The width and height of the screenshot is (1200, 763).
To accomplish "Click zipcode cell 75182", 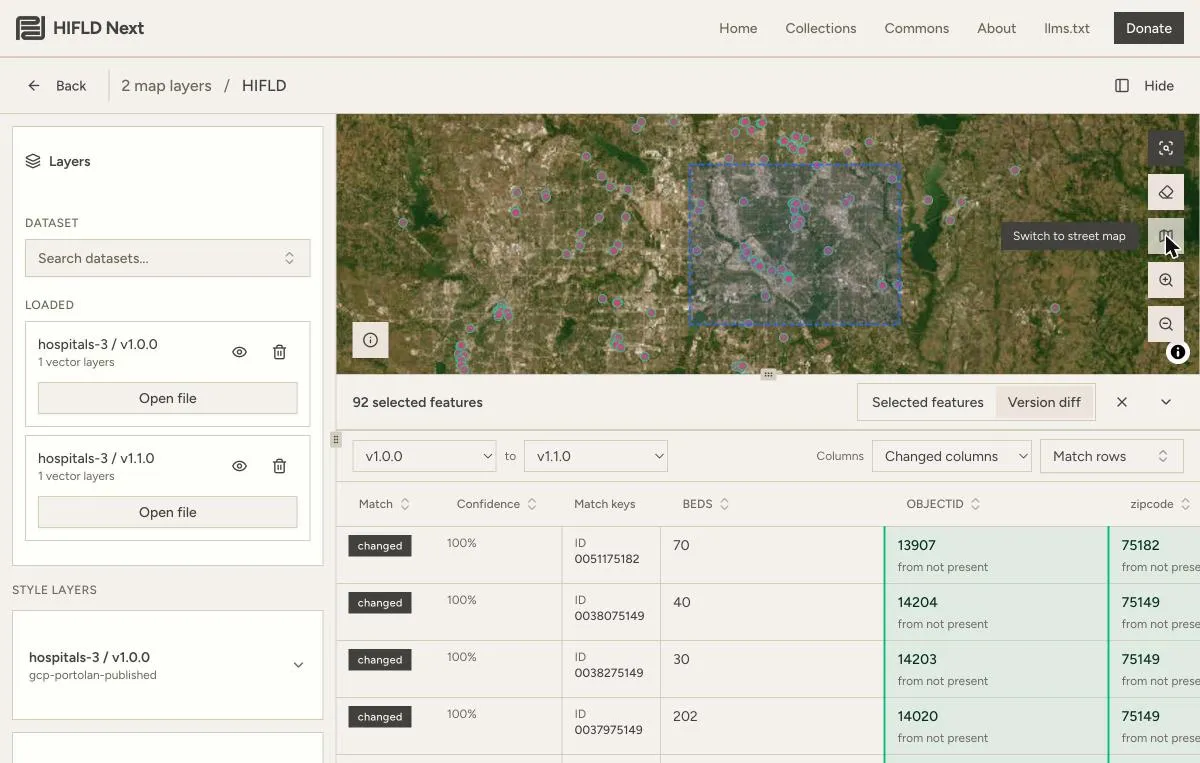I will tap(1155, 555).
